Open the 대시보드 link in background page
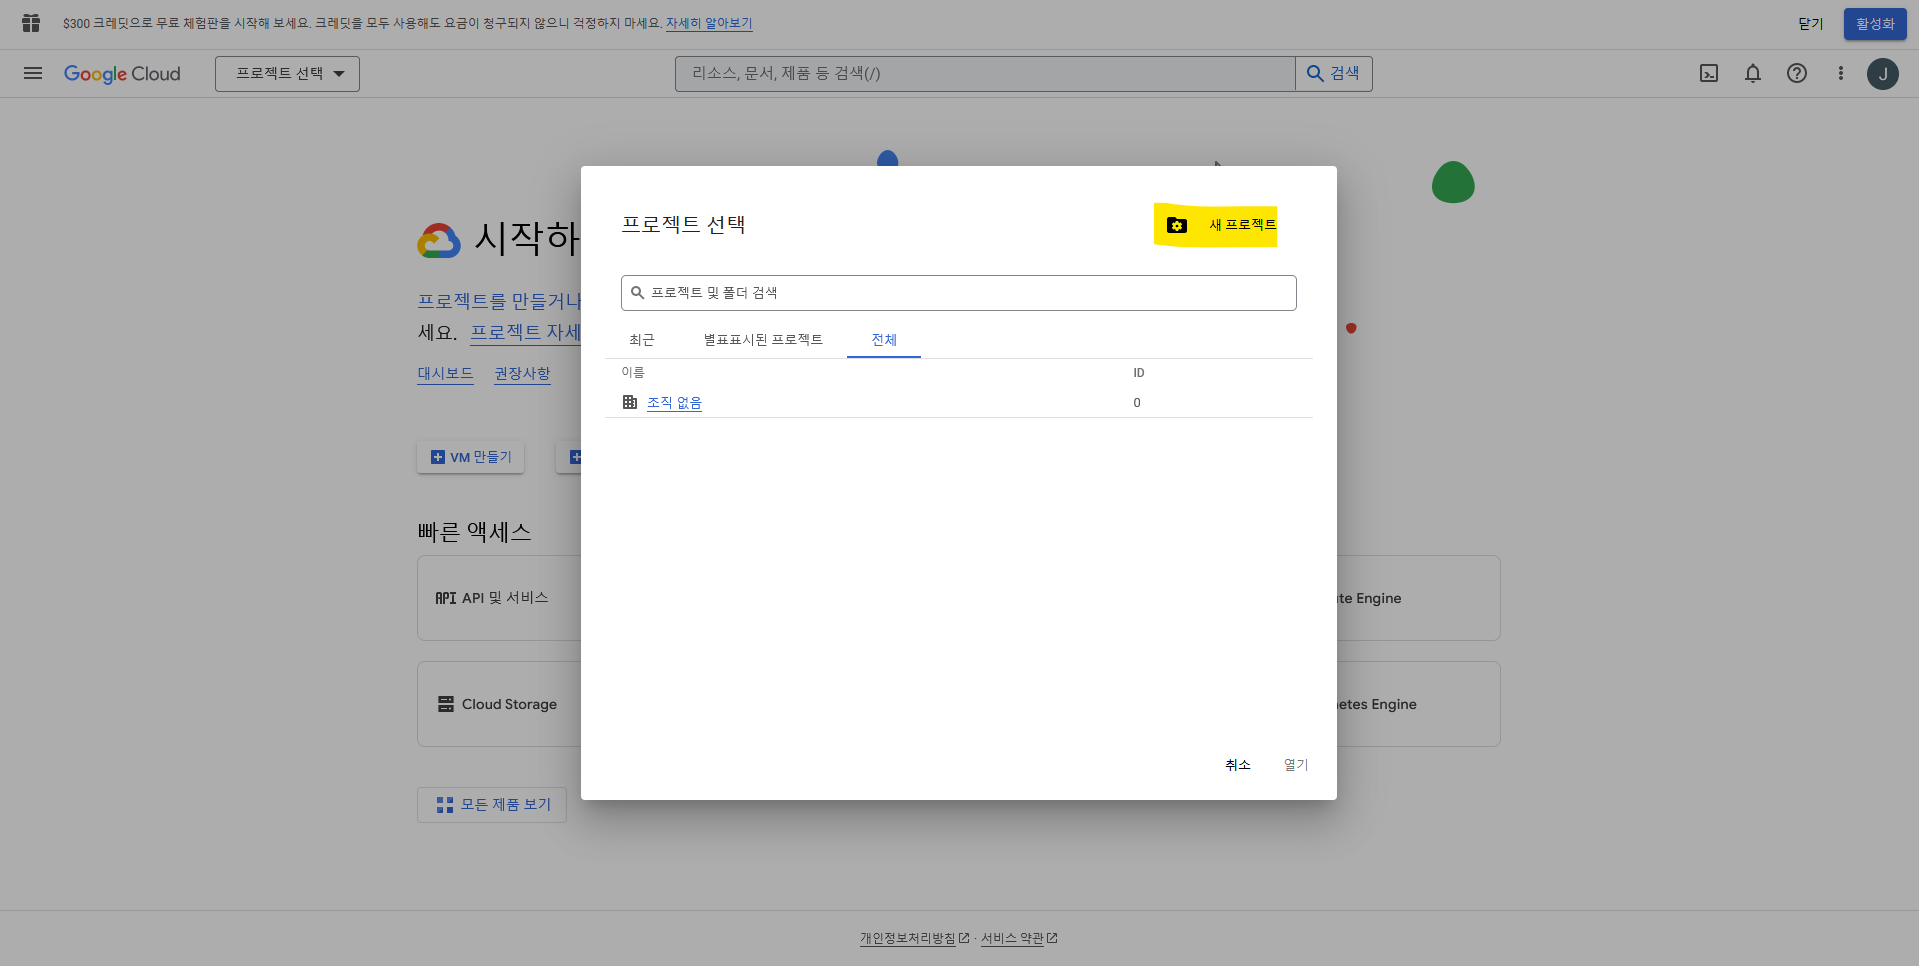This screenshot has height=966, width=1919. pos(445,374)
